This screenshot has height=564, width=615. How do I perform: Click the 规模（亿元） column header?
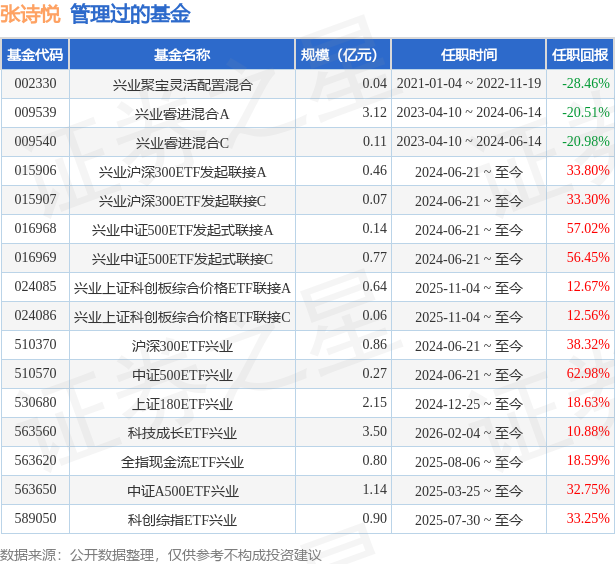(x=342, y=55)
